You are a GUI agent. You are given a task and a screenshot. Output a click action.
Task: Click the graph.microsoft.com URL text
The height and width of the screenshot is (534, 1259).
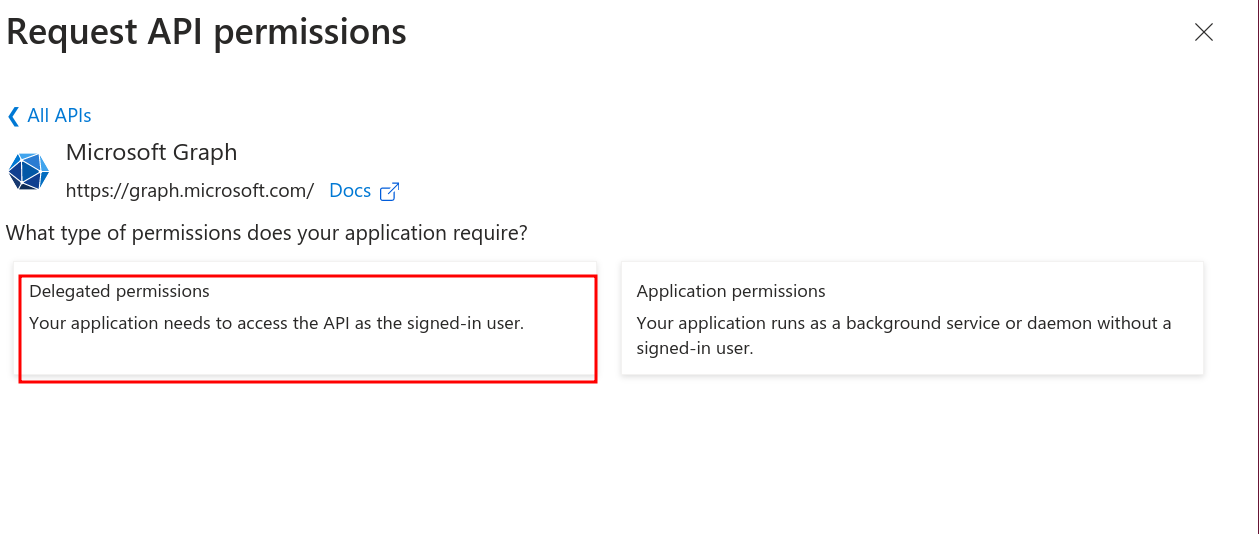tap(190, 190)
